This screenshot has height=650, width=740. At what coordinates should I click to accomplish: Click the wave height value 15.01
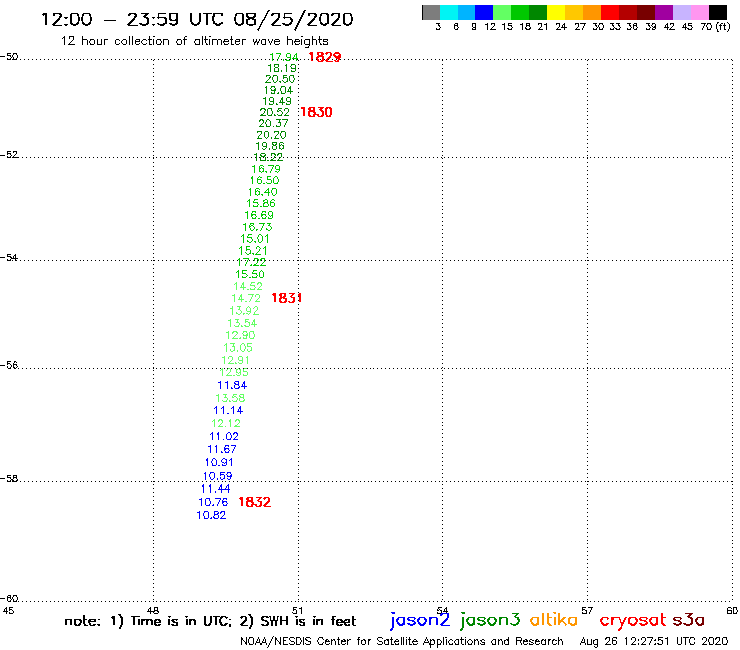[x=255, y=239]
